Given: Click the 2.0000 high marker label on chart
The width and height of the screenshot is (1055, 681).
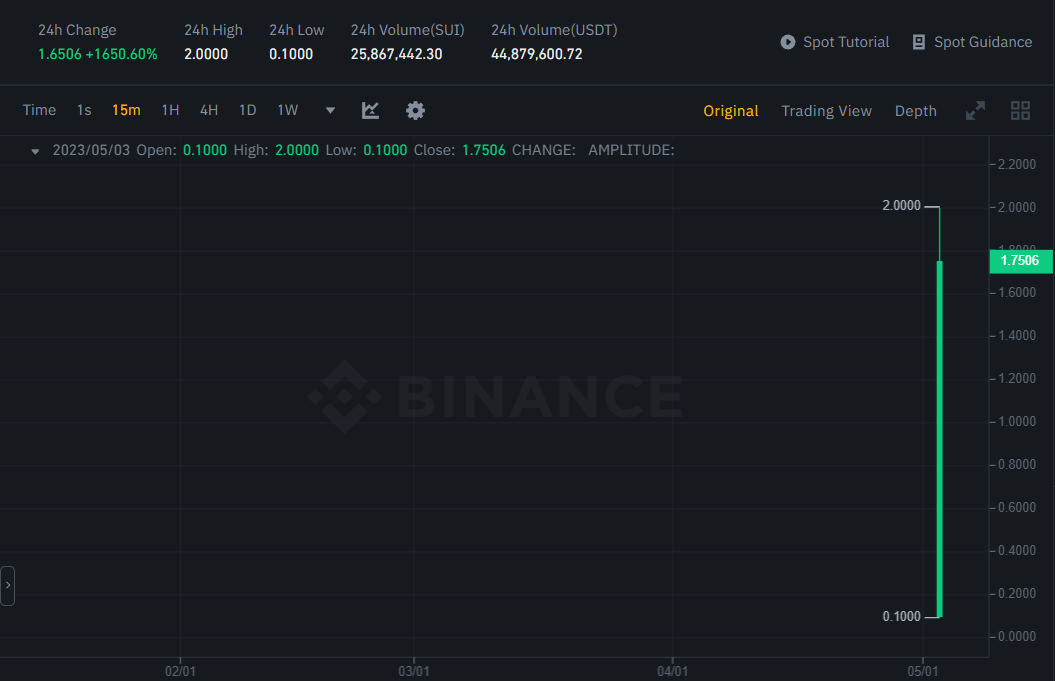Looking at the screenshot, I should click(x=901, y=205).
